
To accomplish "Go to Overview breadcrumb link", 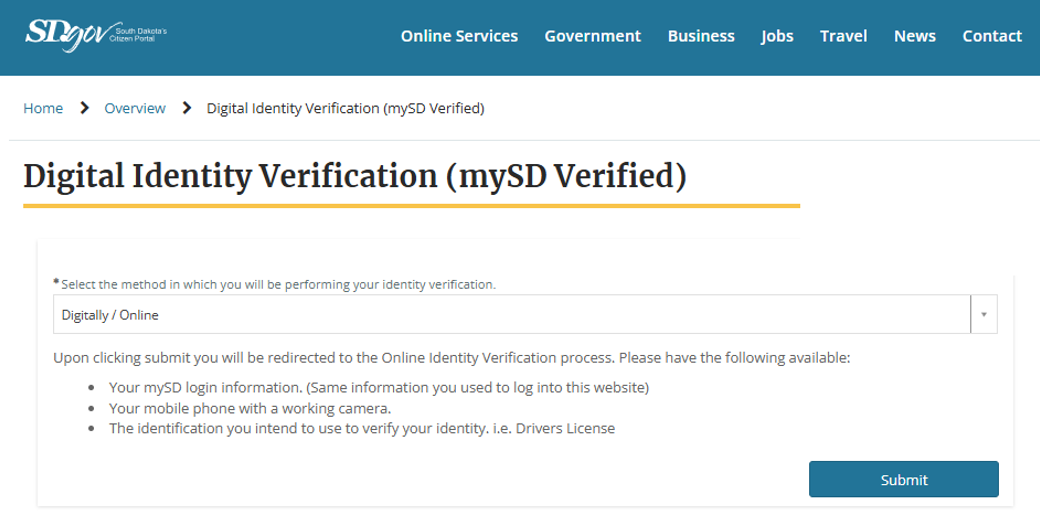I will pyautogui.click(x=135, y=108).
